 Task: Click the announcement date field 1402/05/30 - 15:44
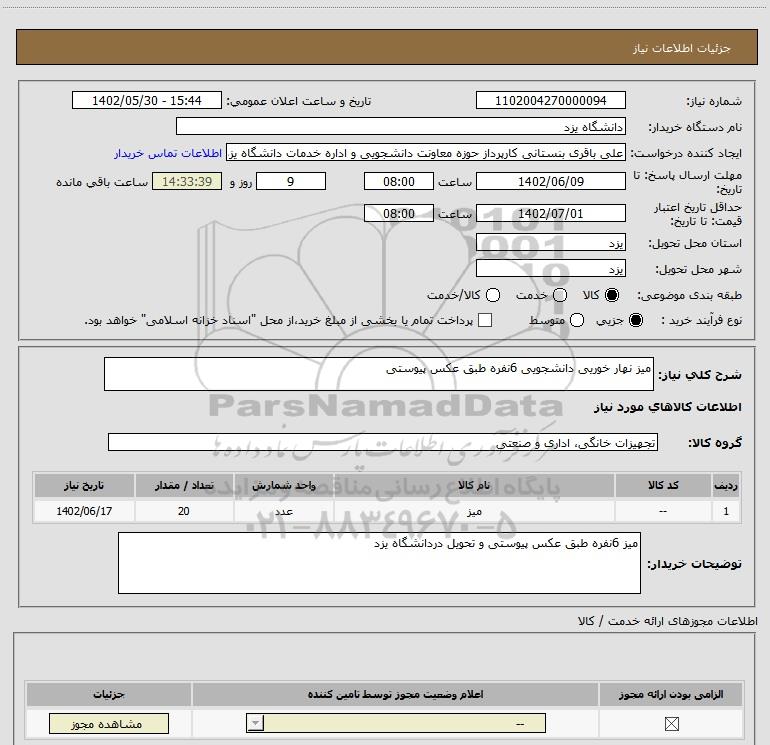point(147,100)
